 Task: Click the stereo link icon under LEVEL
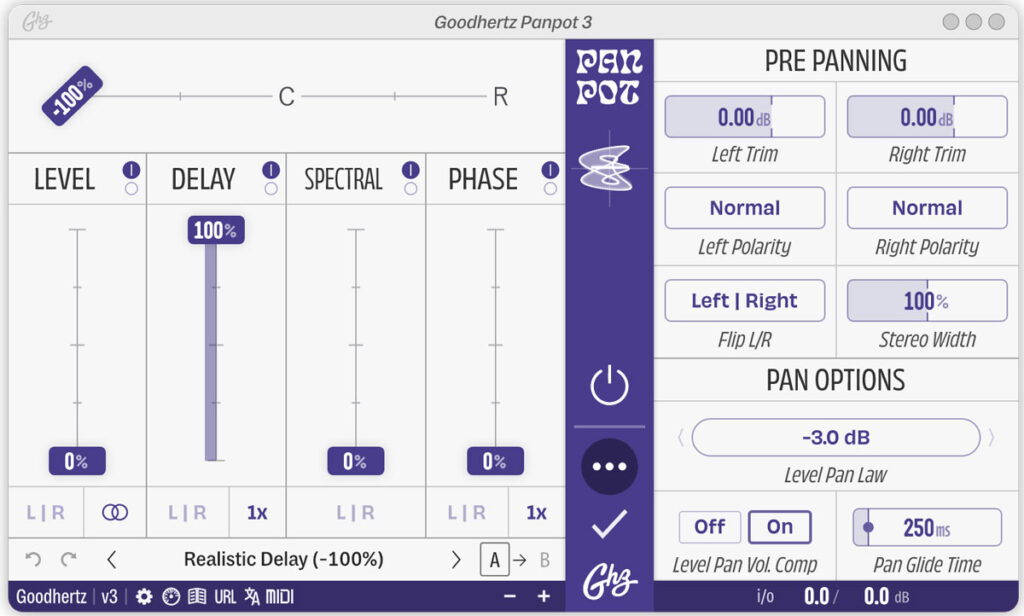[113, 512]
